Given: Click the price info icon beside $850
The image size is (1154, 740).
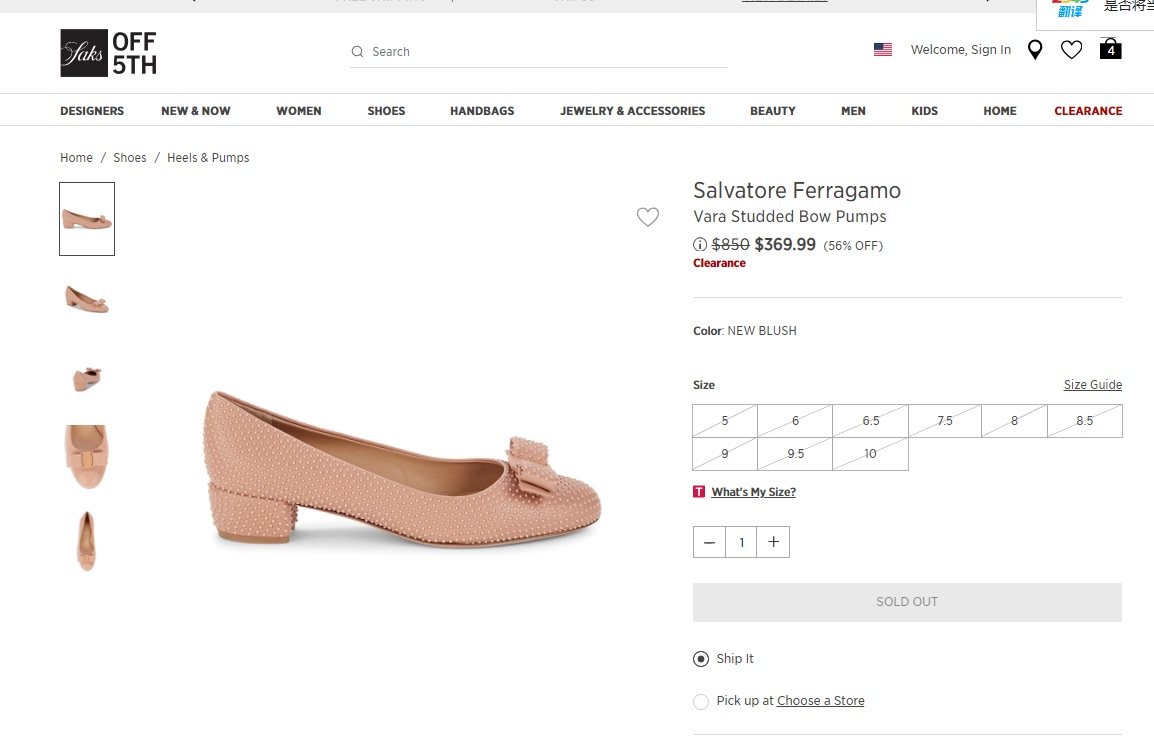Looking at the screenshot, I should point(700,245).
